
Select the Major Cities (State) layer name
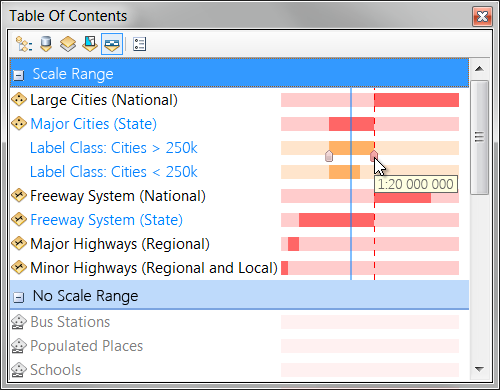(93, 124)
